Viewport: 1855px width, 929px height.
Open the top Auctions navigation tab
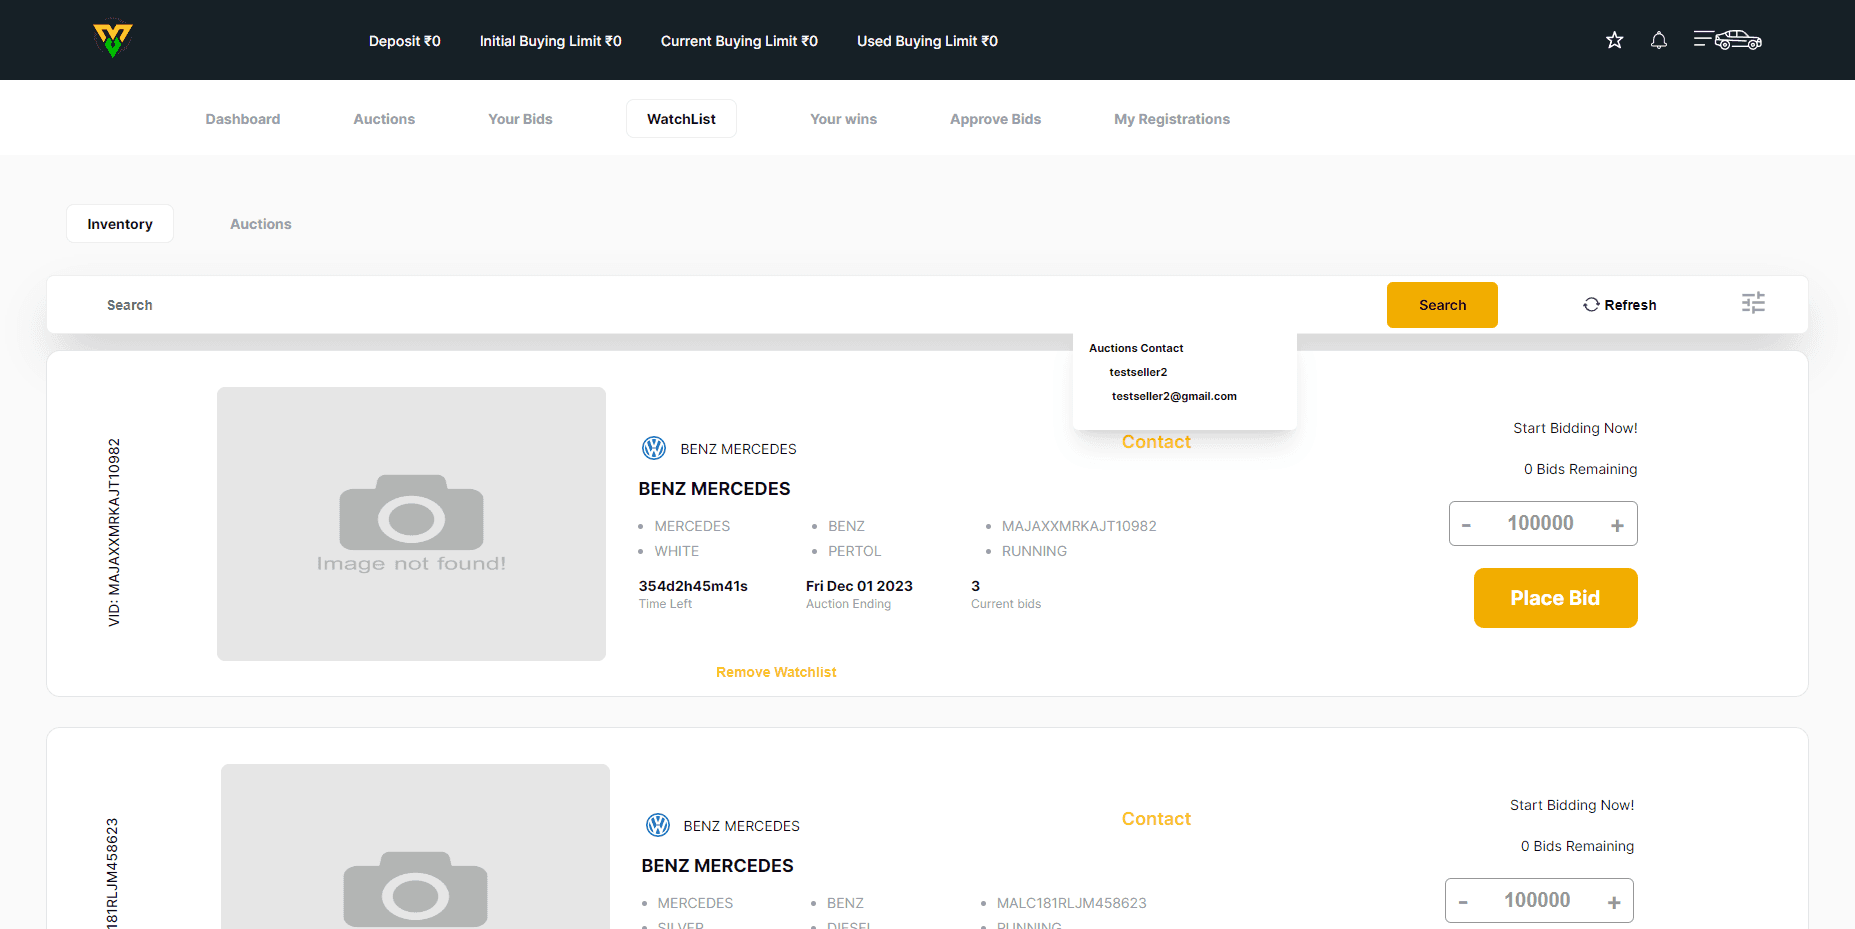[x=384, y=119]
